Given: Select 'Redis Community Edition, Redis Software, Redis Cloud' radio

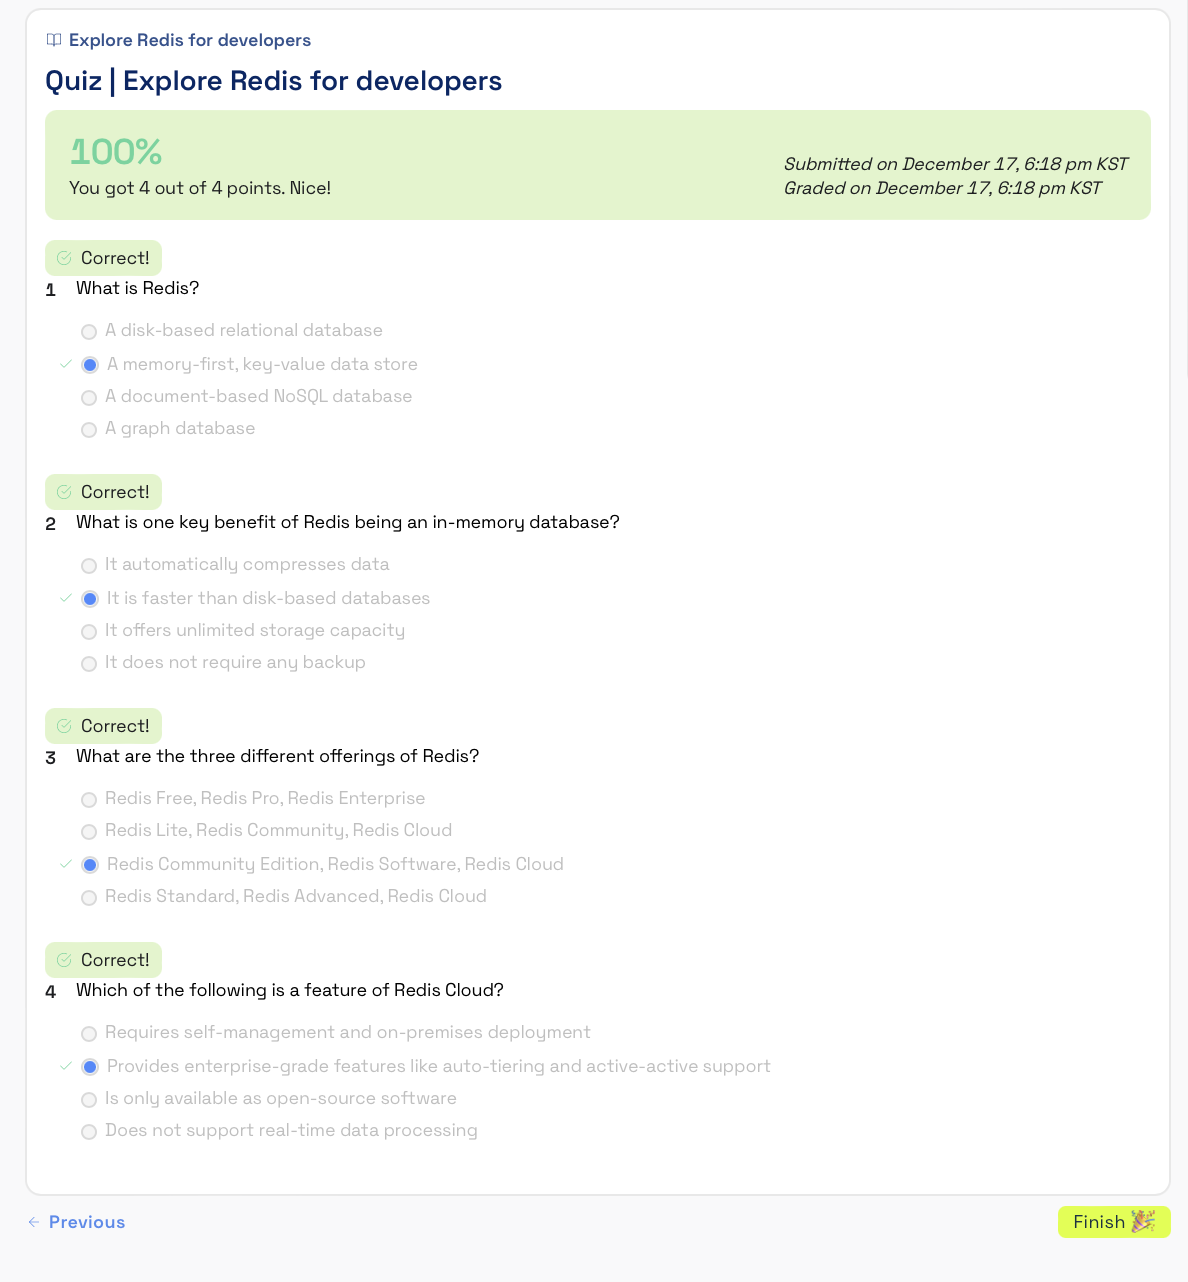Looking at the screenshot, I should point(90,865).
